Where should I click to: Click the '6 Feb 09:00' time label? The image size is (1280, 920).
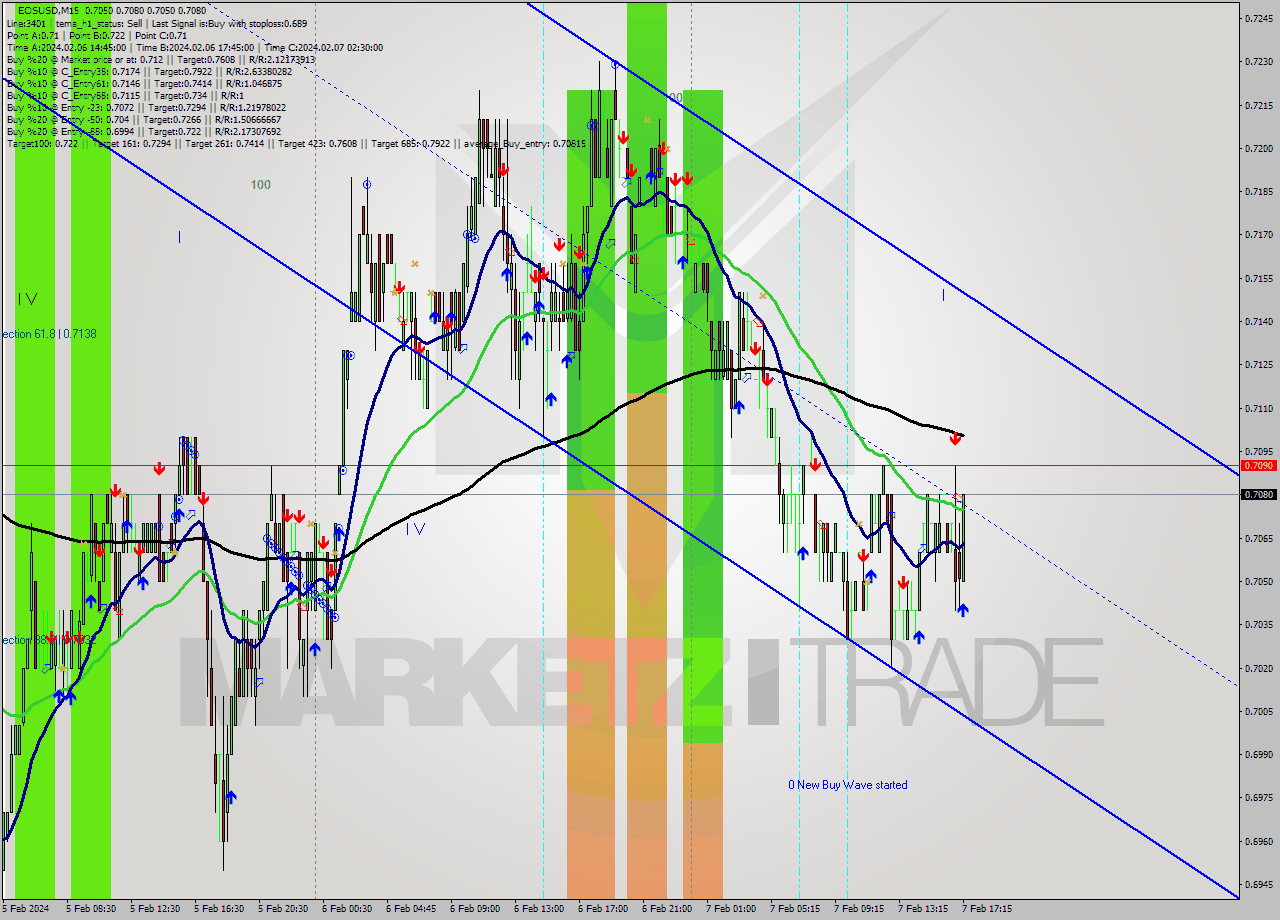475,909
